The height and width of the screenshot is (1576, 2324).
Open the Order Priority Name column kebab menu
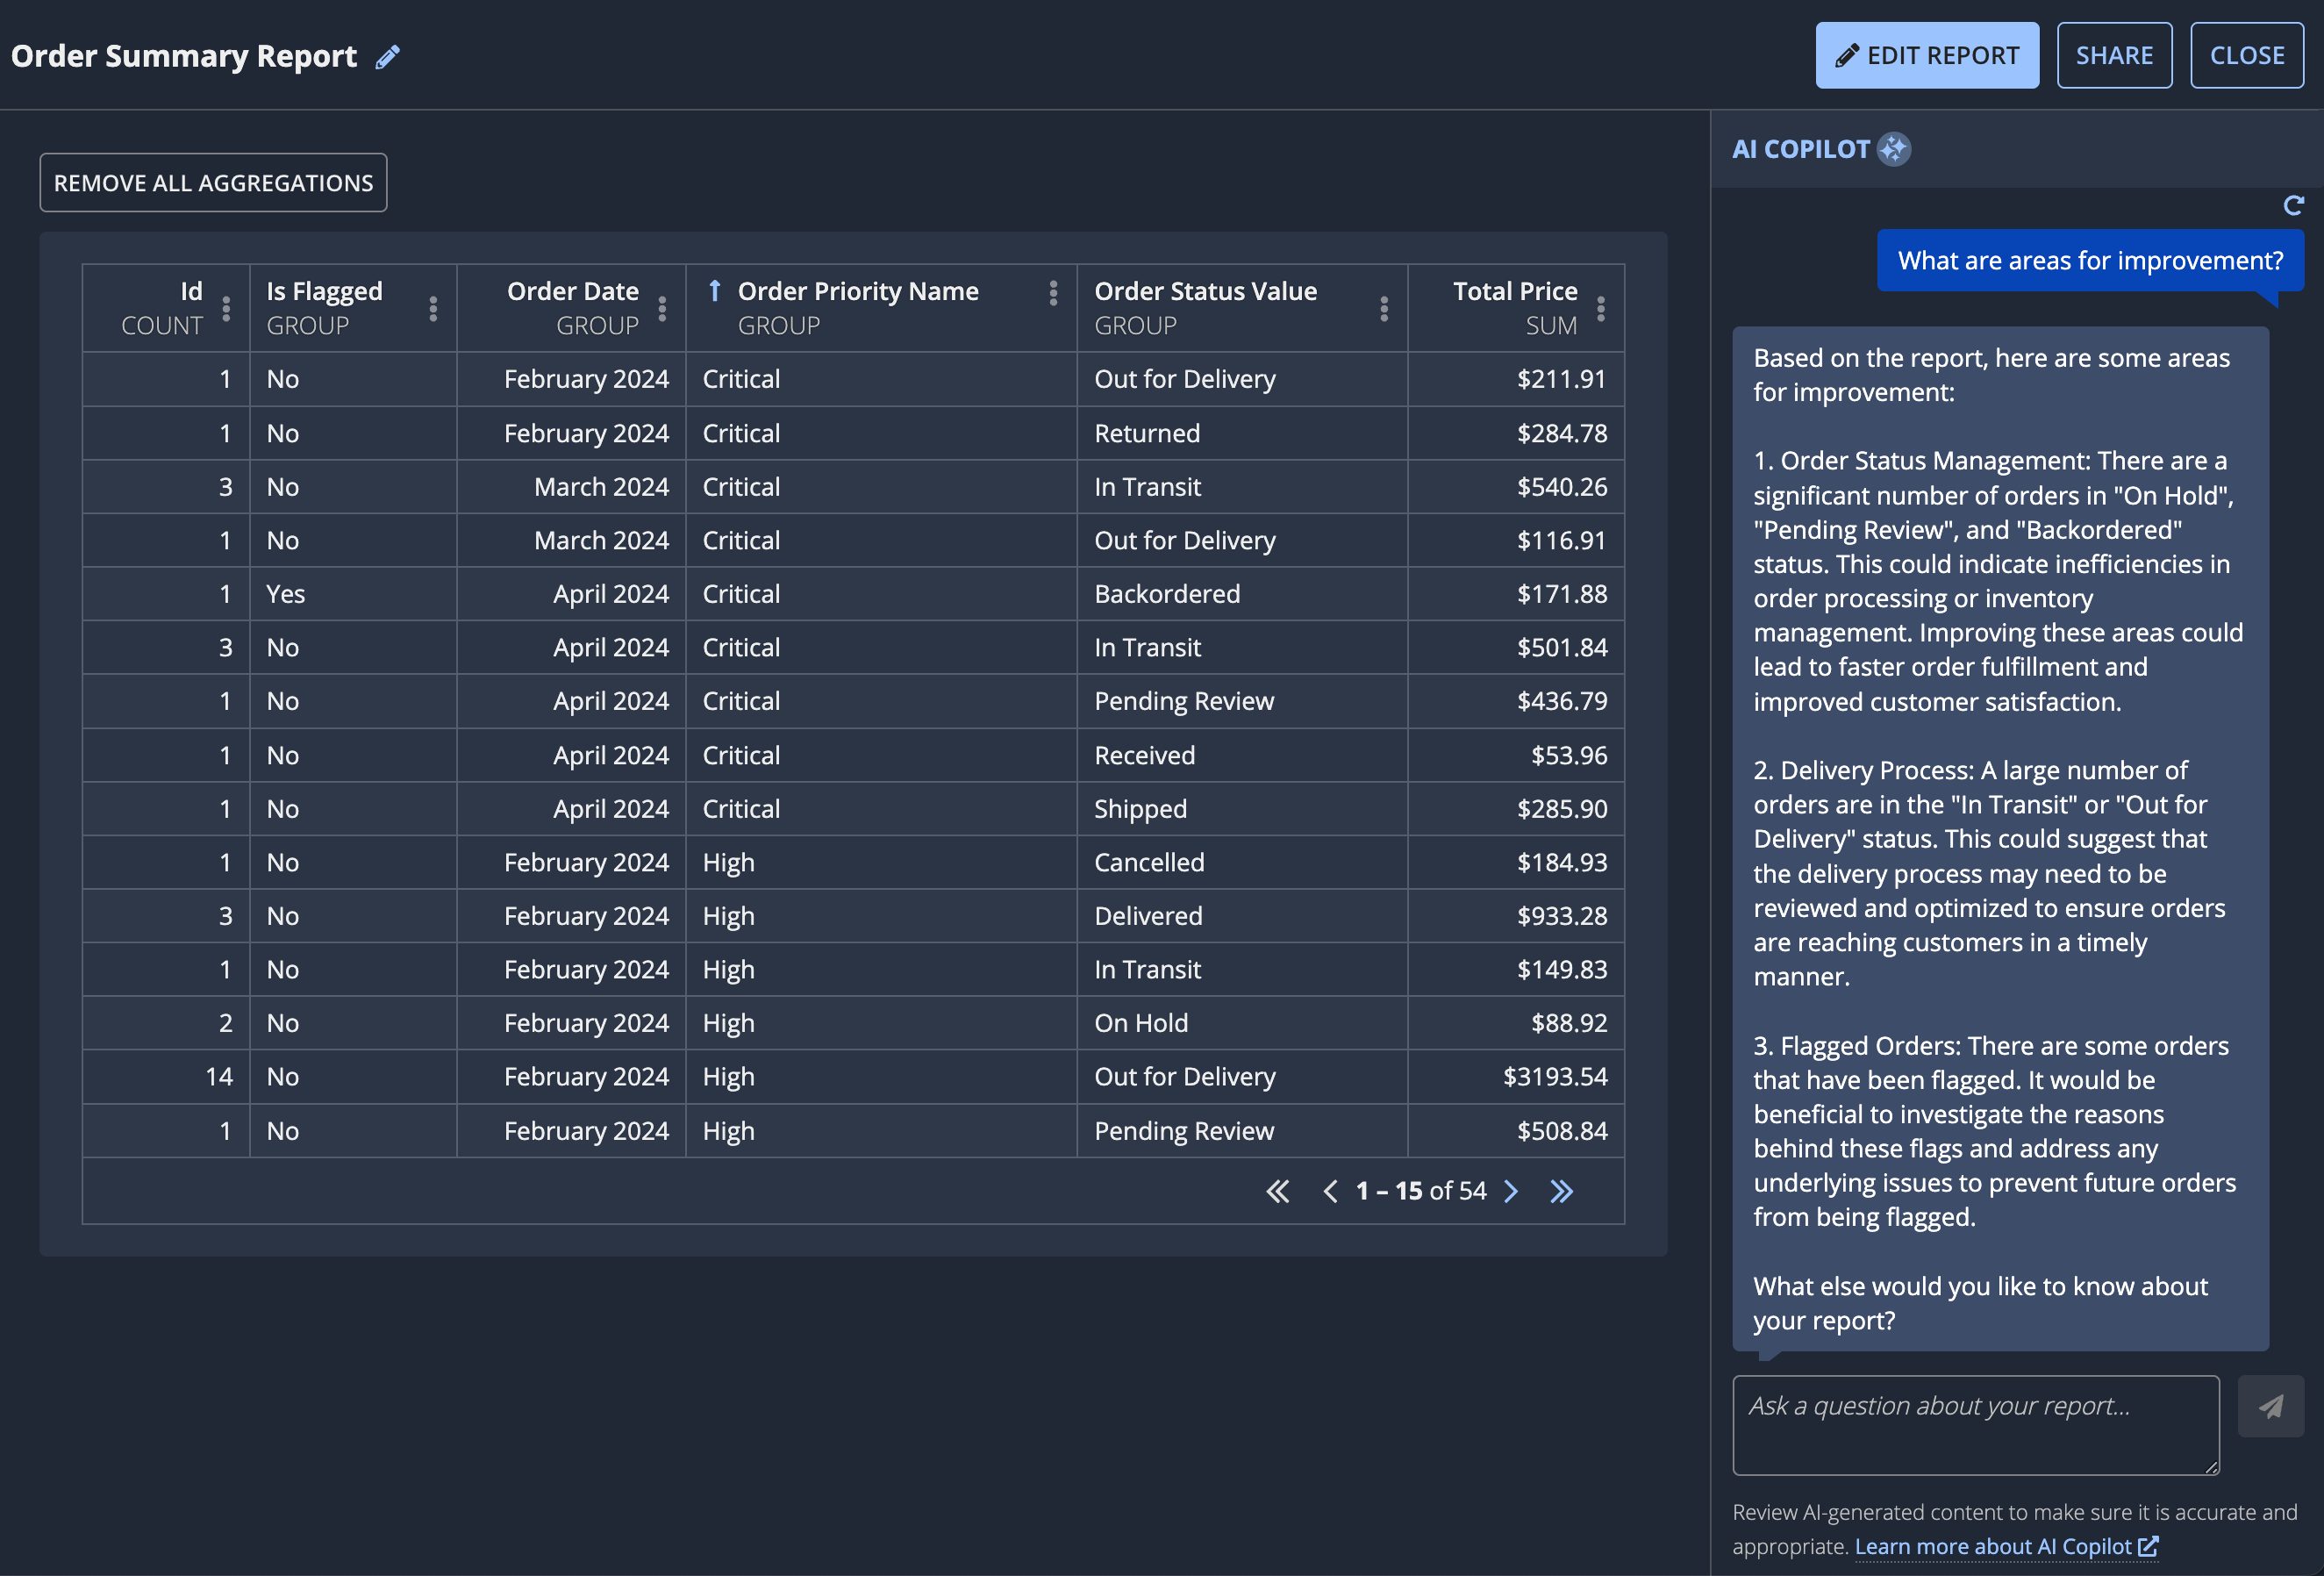click(x=1053, y=293)
